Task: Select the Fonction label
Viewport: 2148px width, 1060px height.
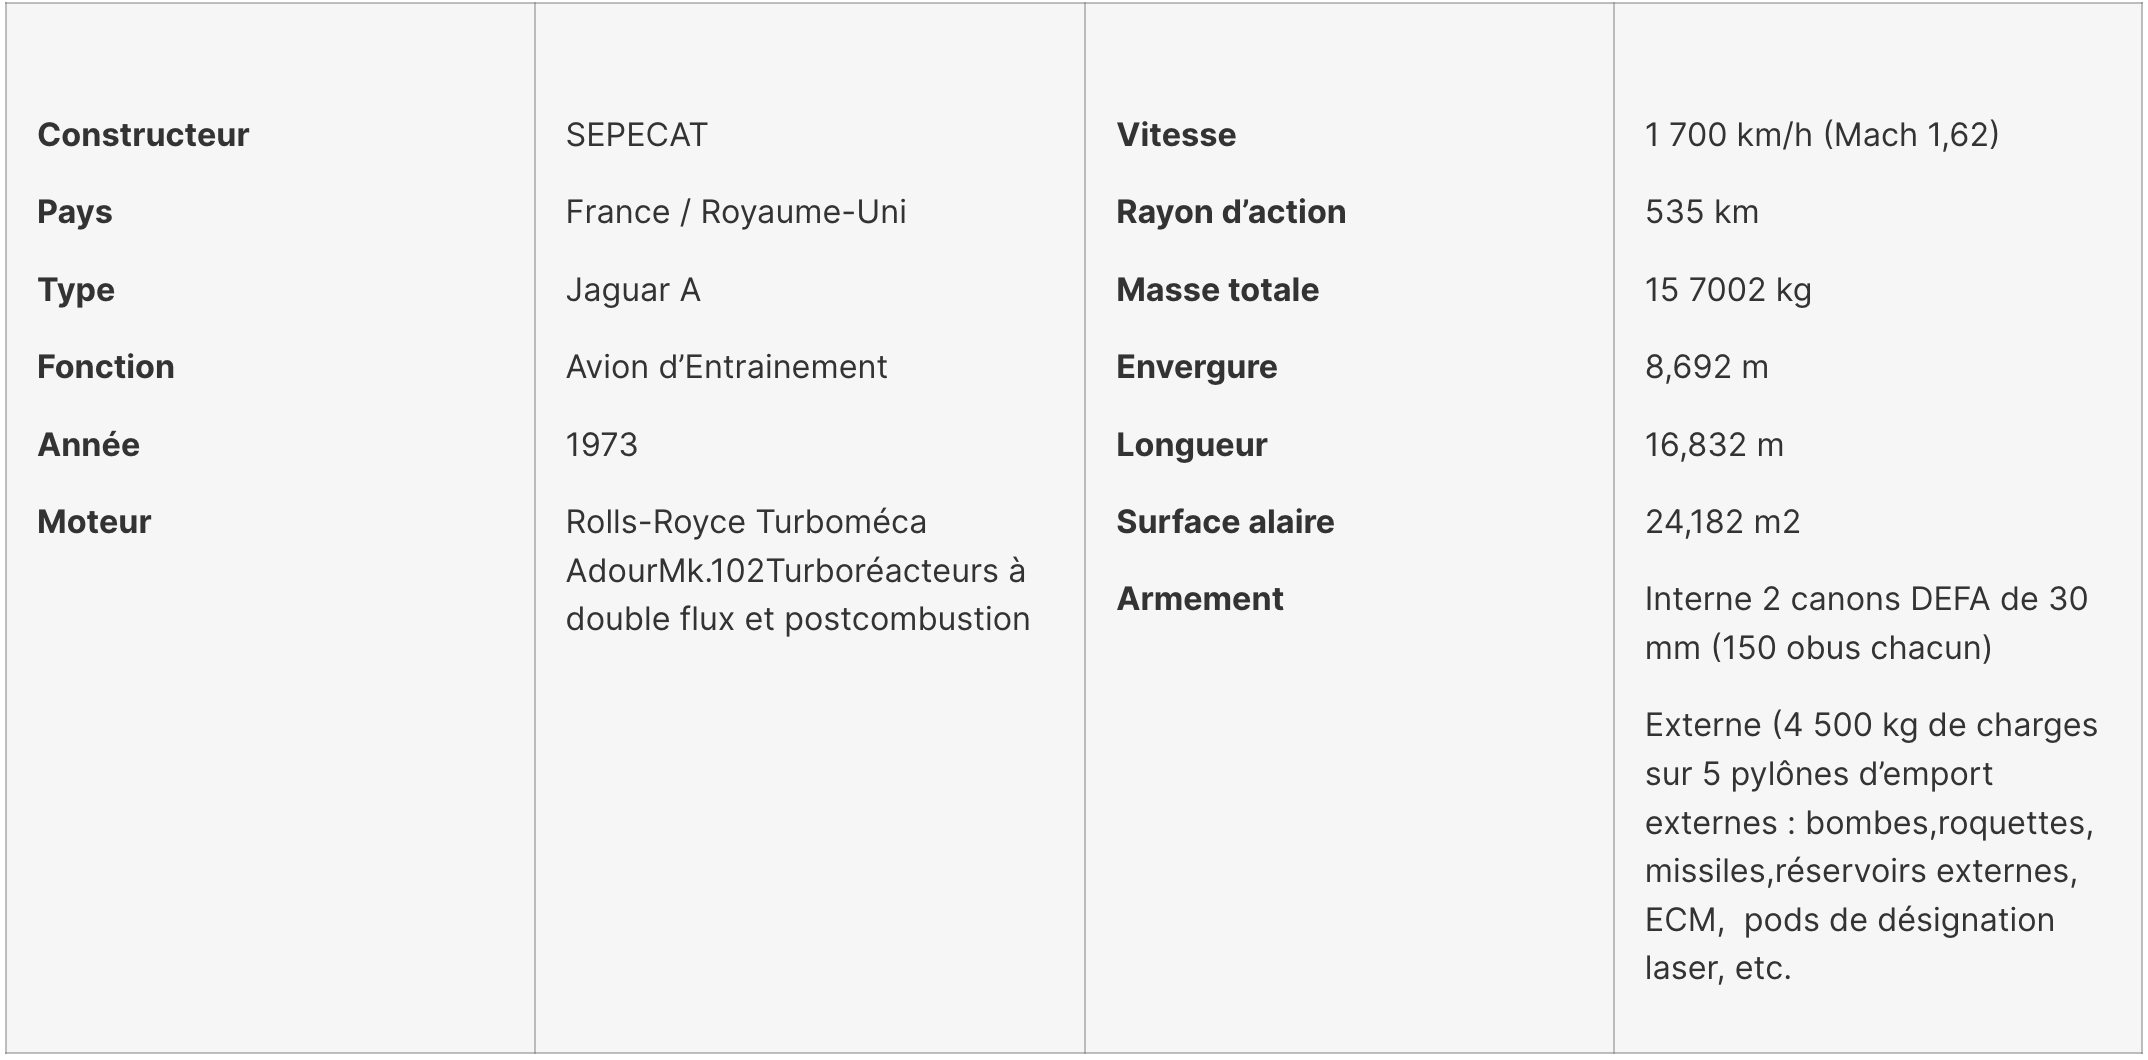Action: 106,367
